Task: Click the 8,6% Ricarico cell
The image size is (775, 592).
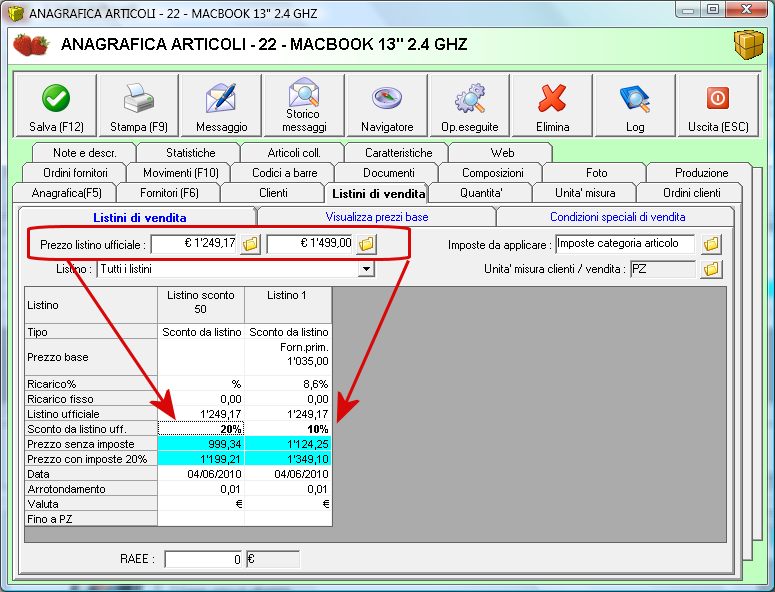Action: tap(288, 384)
